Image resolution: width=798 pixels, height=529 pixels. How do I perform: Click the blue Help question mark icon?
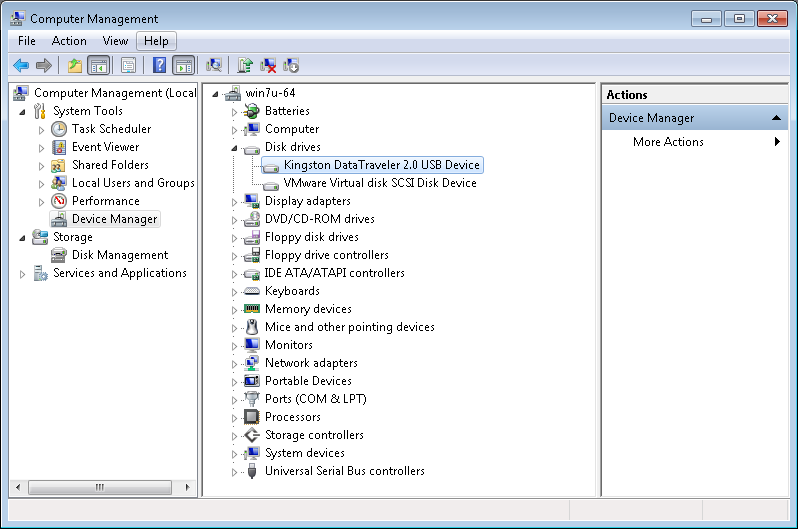click(159, 65)
